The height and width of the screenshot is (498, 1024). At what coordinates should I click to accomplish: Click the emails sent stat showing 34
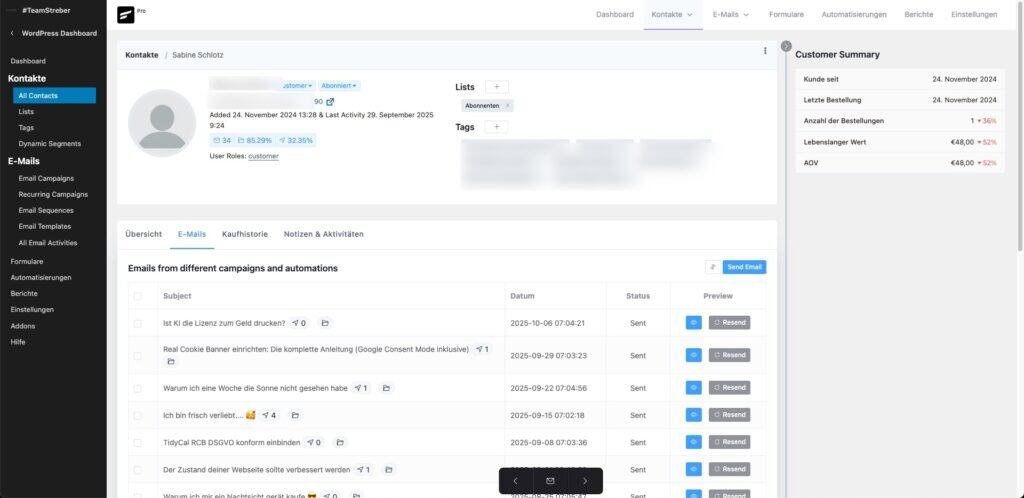coord(221,140)
